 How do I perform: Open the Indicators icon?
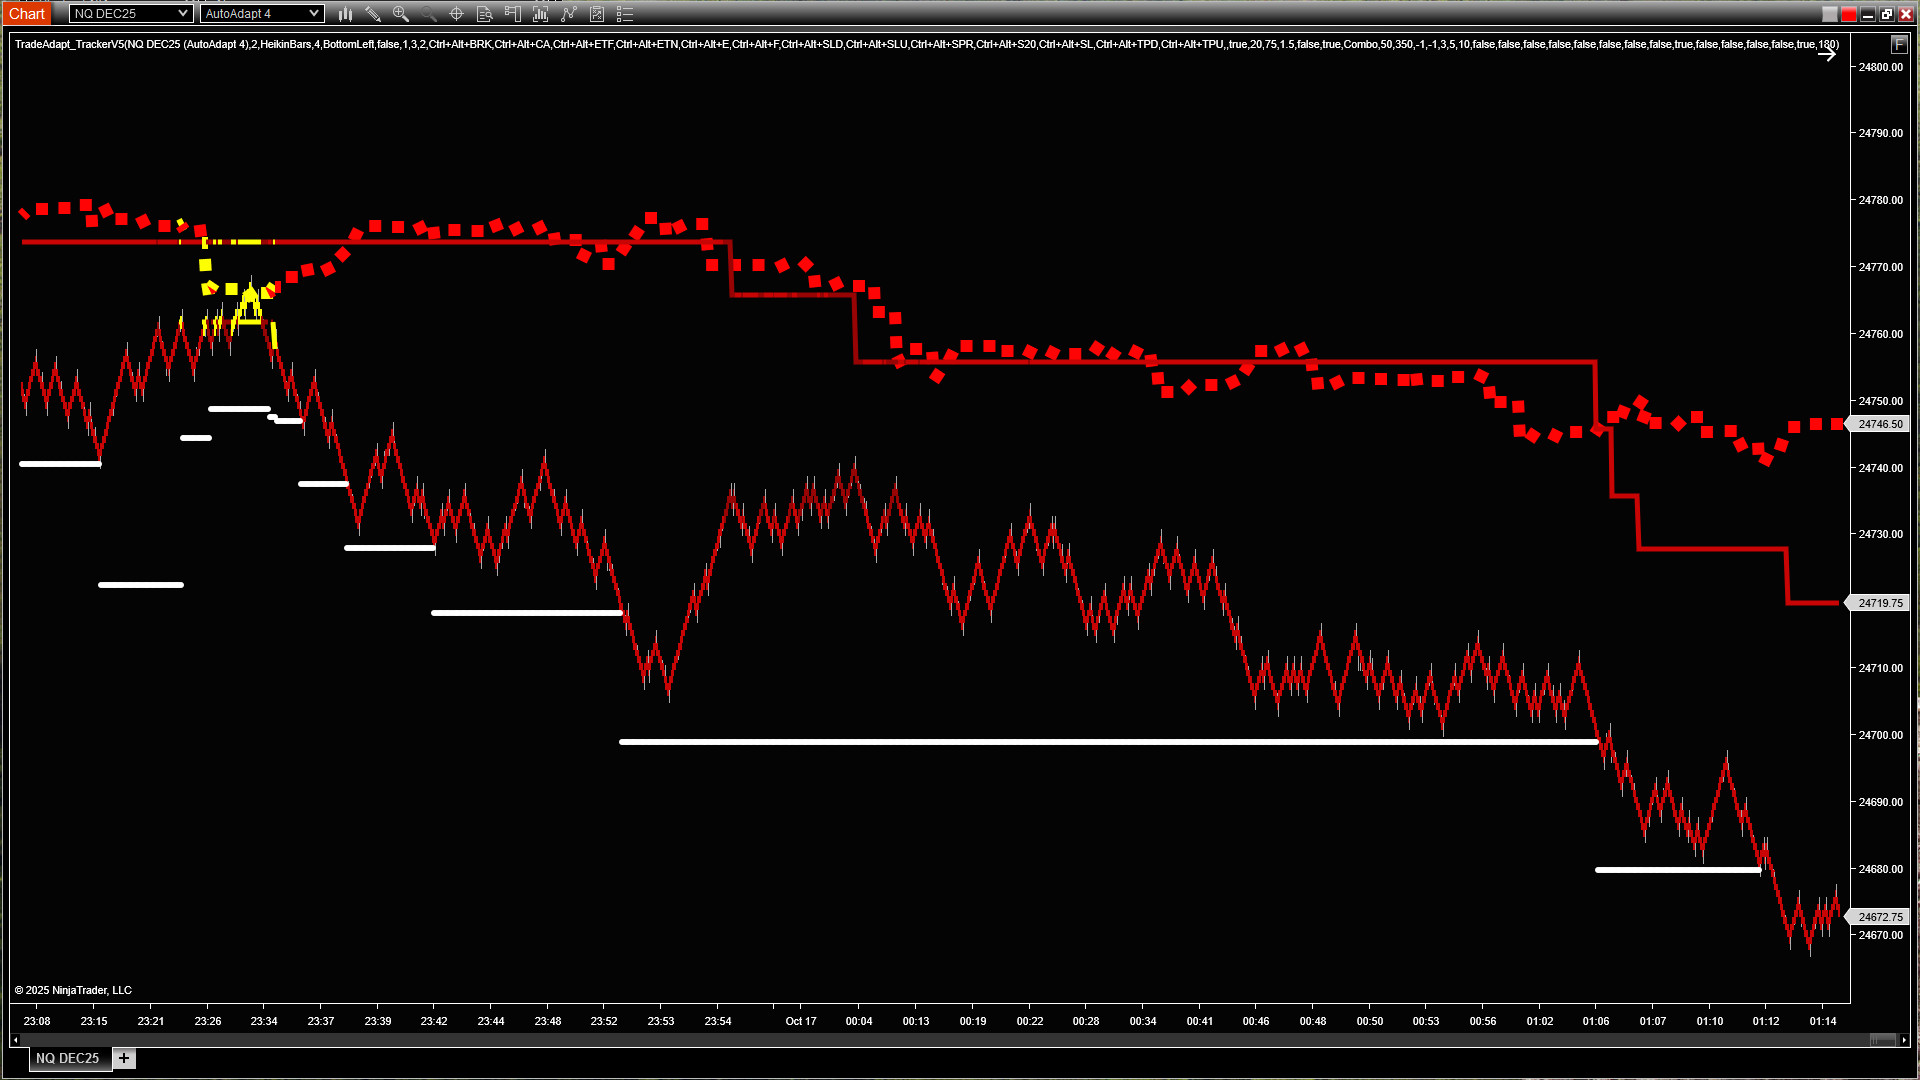click(x=569, y=14)
